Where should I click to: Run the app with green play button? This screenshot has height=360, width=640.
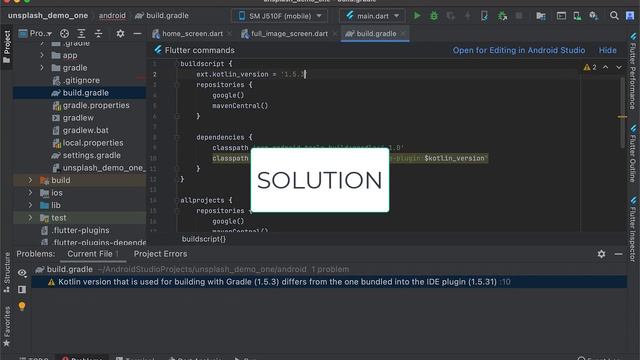coord(417,16)
